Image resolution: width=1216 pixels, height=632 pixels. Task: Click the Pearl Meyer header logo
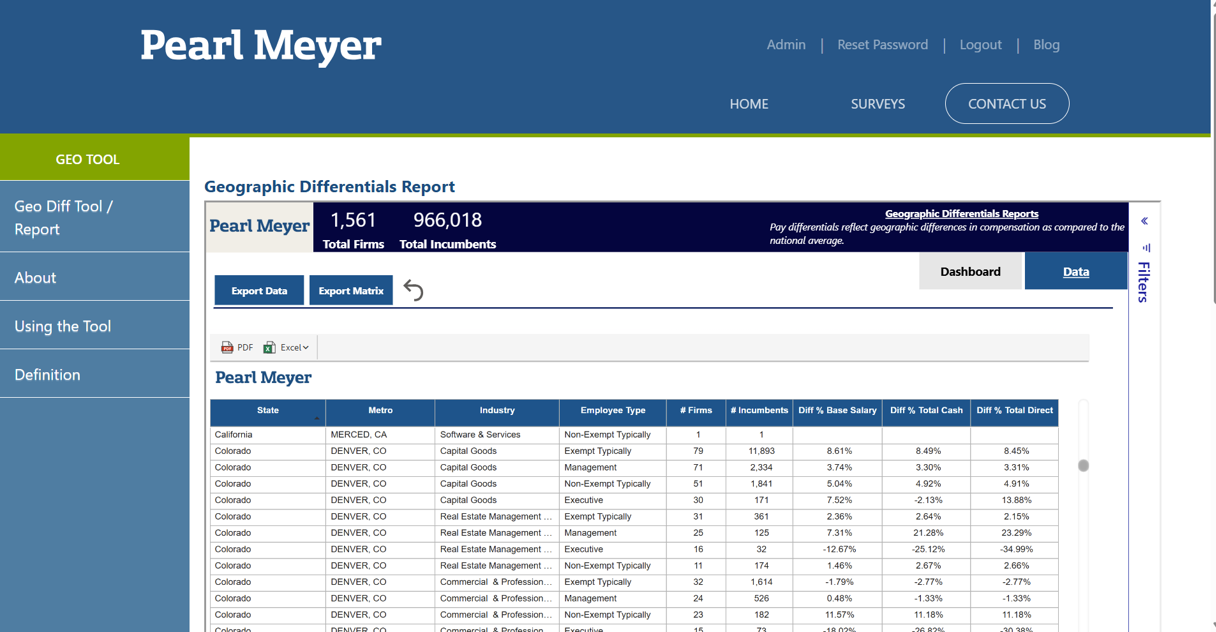tap(260, 46)
